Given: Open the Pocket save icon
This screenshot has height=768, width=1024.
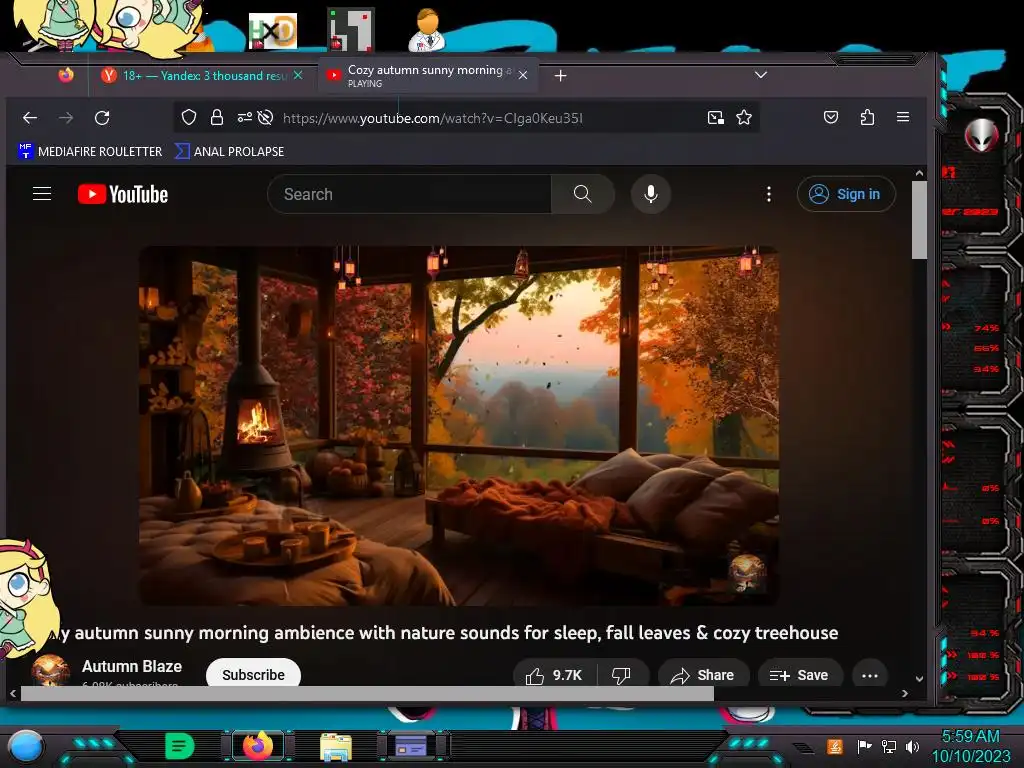Looking at the screenshot, I should 831,118.
